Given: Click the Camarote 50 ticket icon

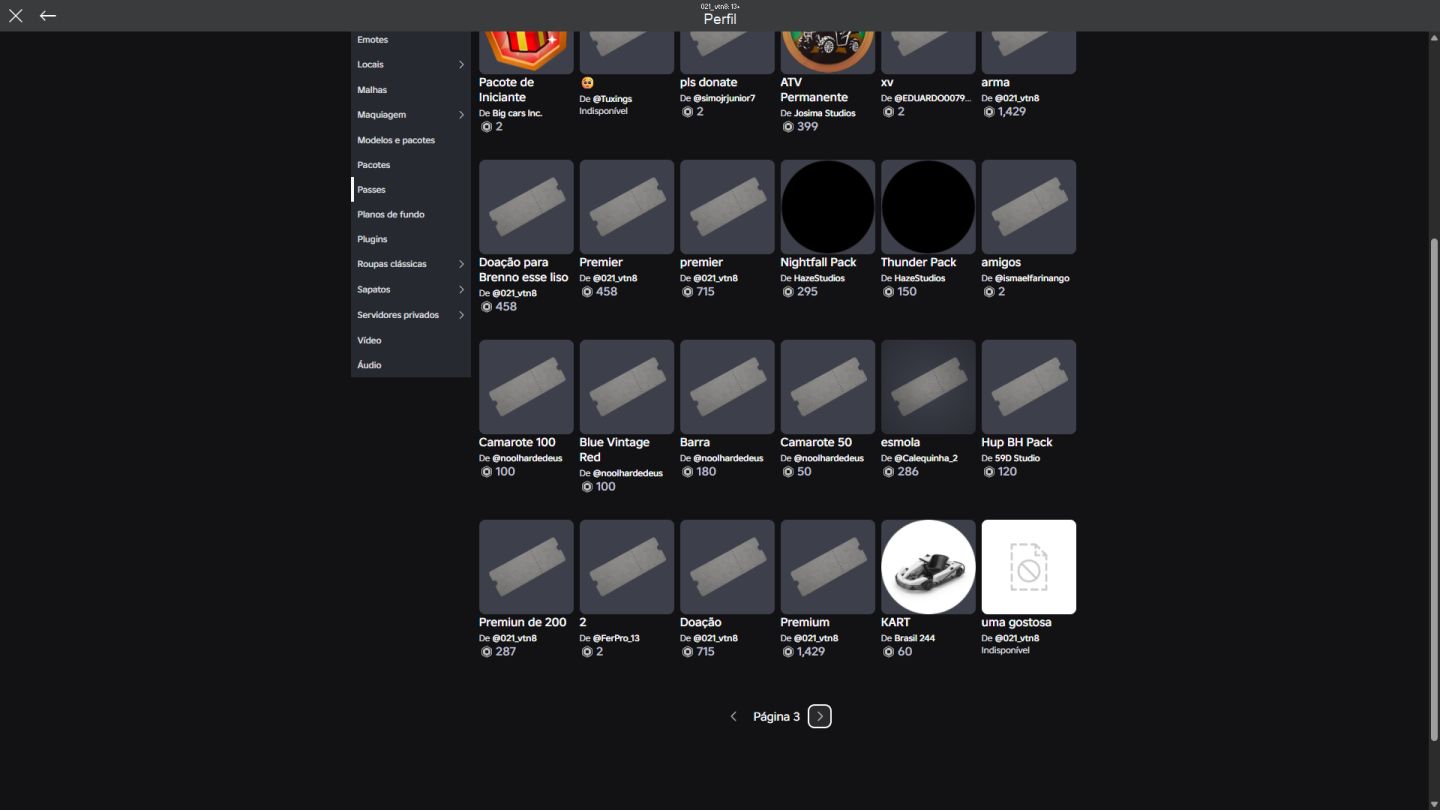Looking at the screenshot, I should [x=828, y=387].
